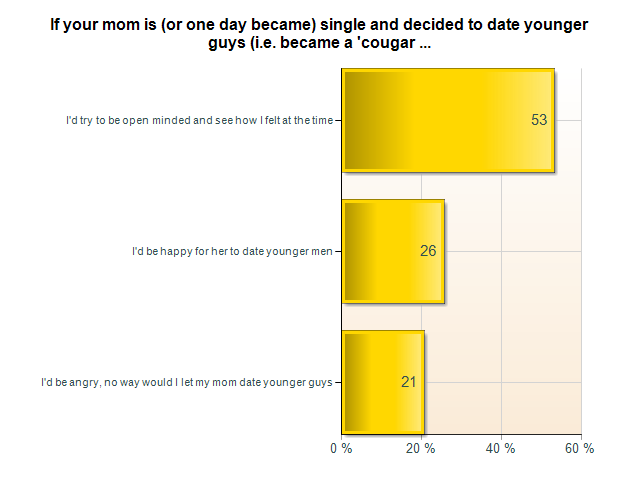The width and height of the screenshot is (640, 480).
Task: Click the value label 53
Action: [539, 120]
